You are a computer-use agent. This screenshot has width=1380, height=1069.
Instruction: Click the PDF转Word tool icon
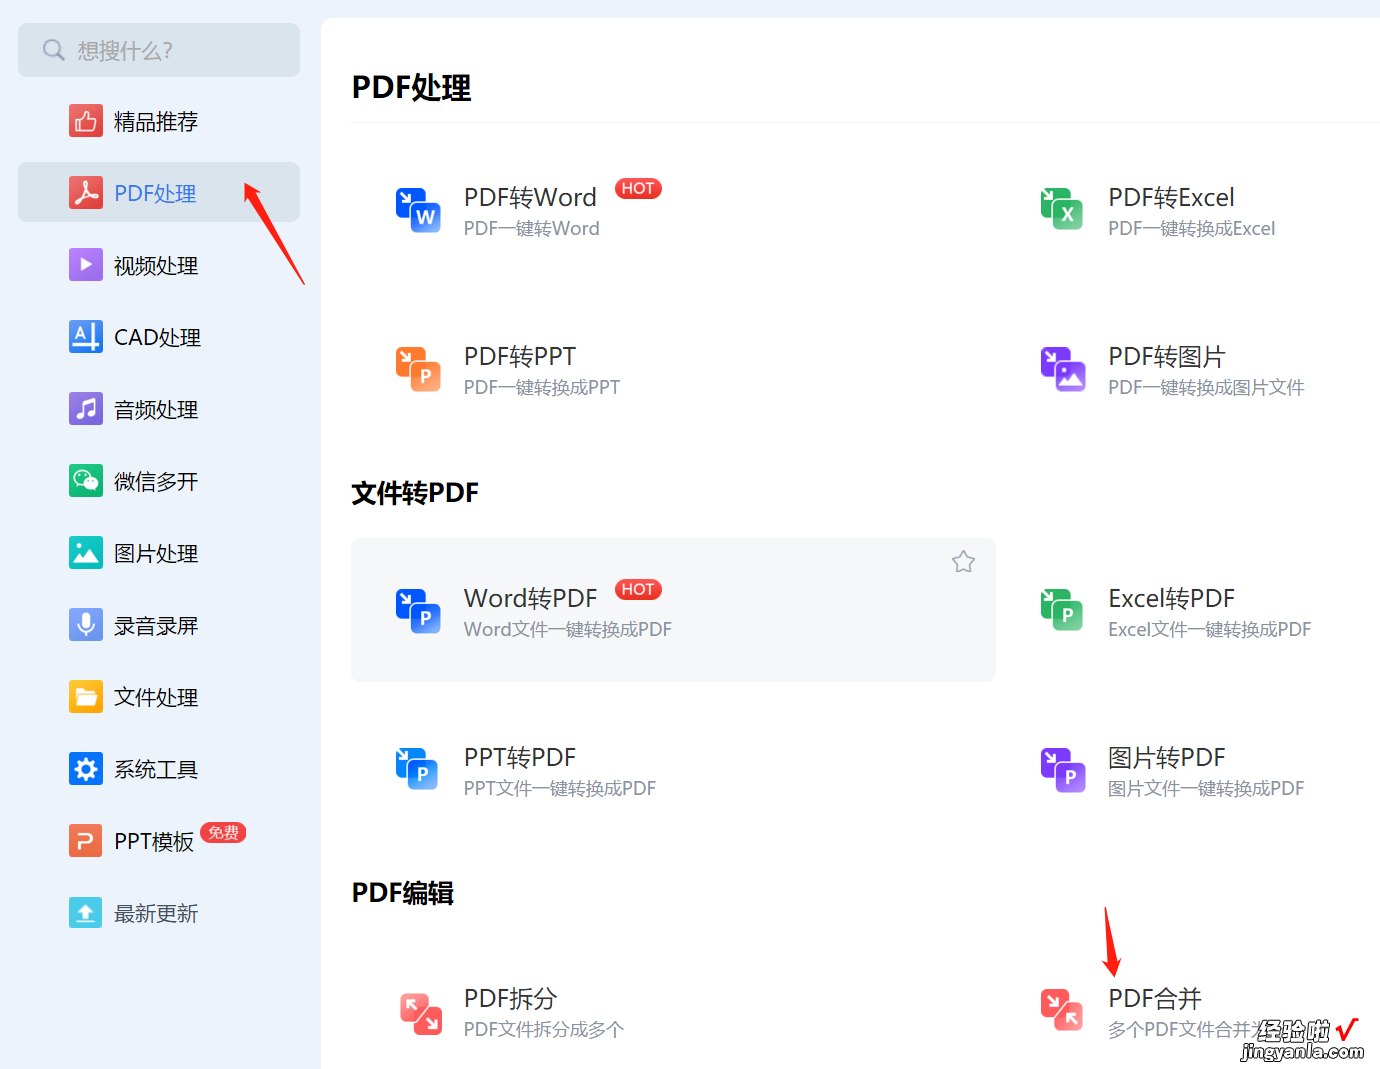click(418, 210)
